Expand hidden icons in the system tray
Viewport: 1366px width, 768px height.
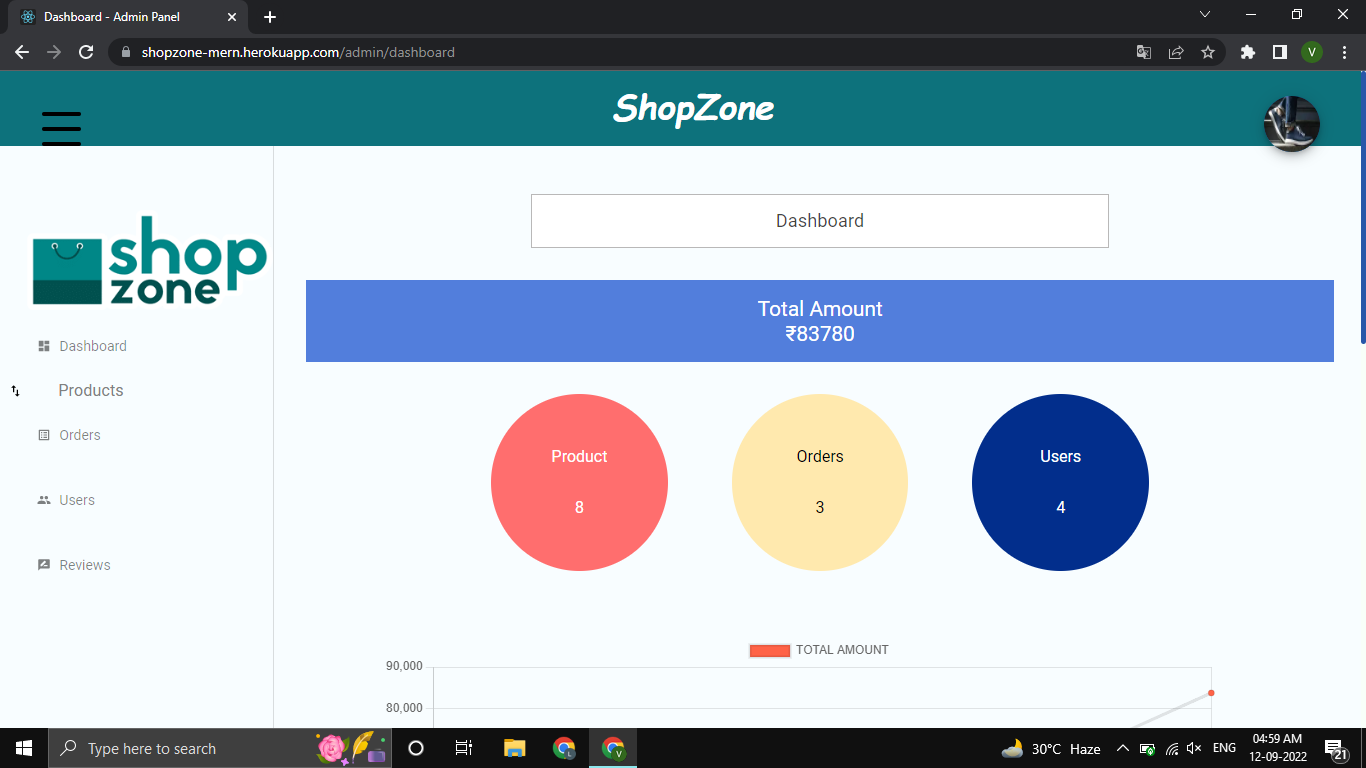point(1123,748)
